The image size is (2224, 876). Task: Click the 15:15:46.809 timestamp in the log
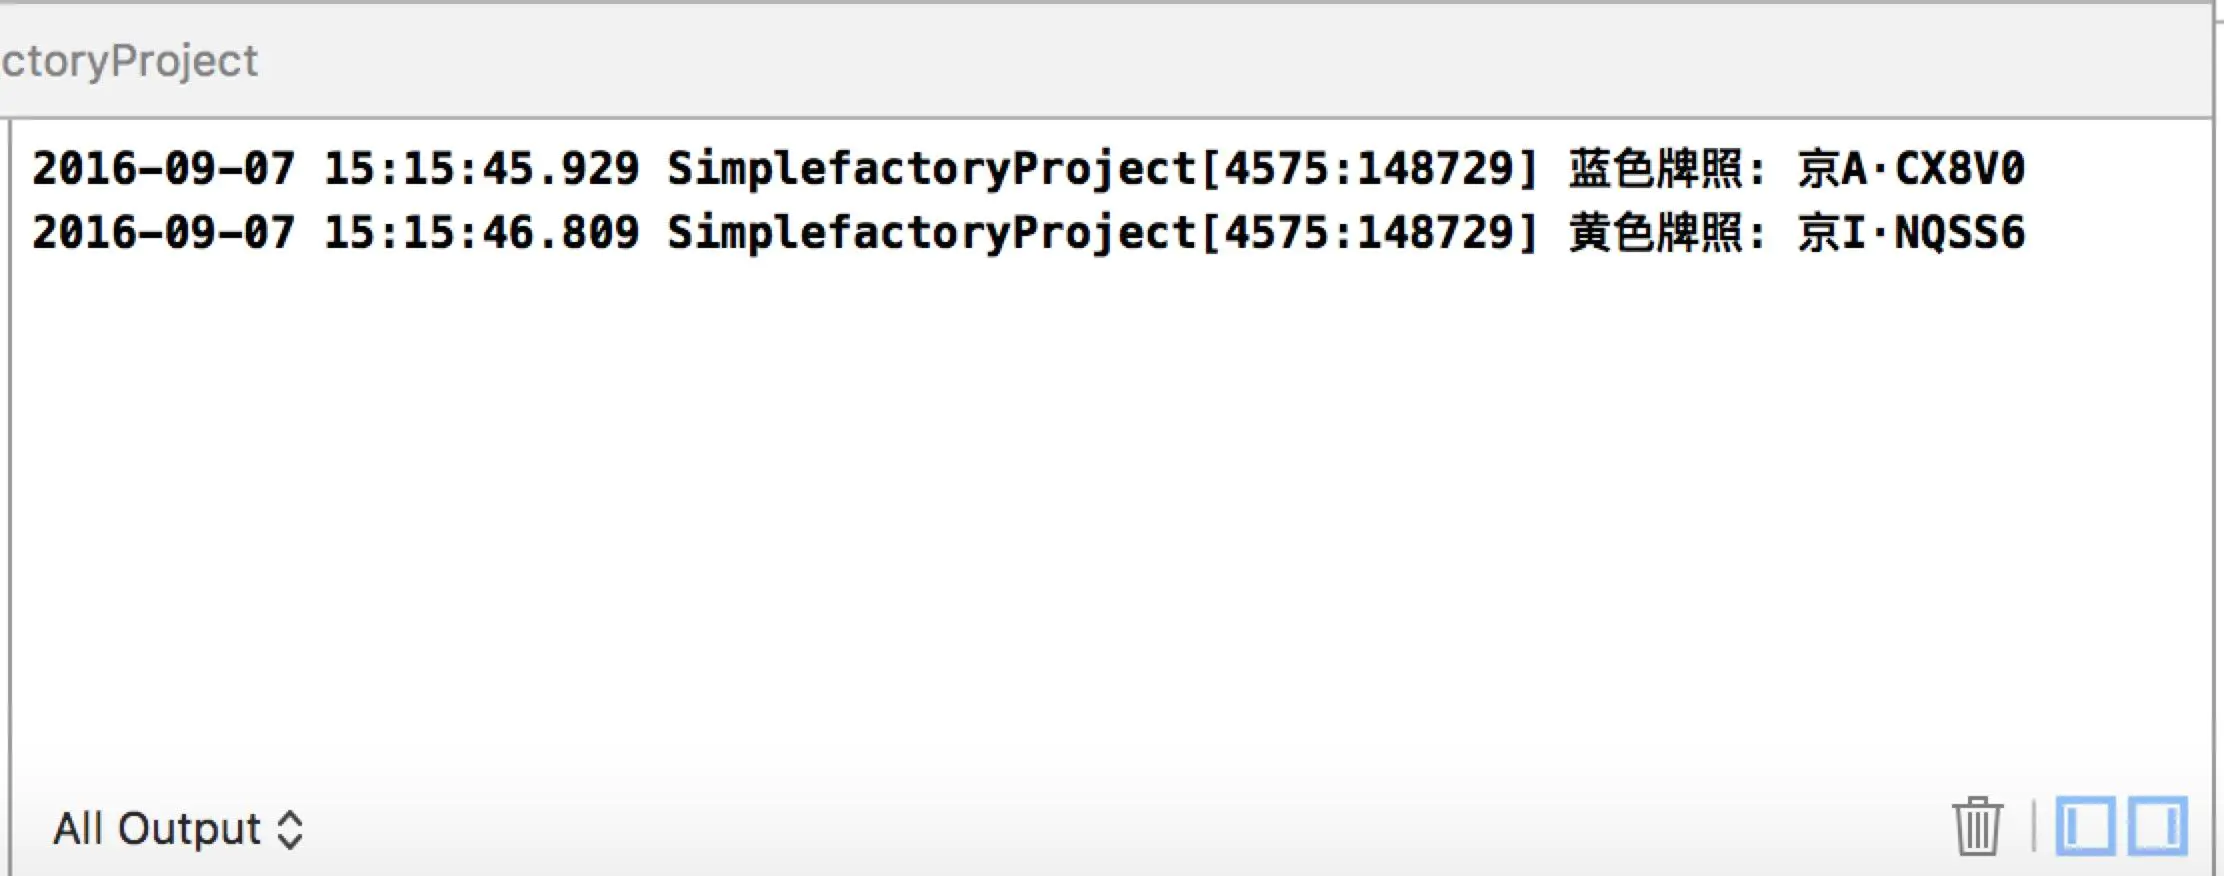481,232
